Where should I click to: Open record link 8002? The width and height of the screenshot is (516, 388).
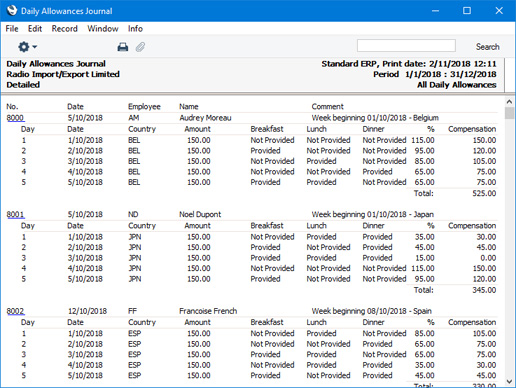click(15, 311)
